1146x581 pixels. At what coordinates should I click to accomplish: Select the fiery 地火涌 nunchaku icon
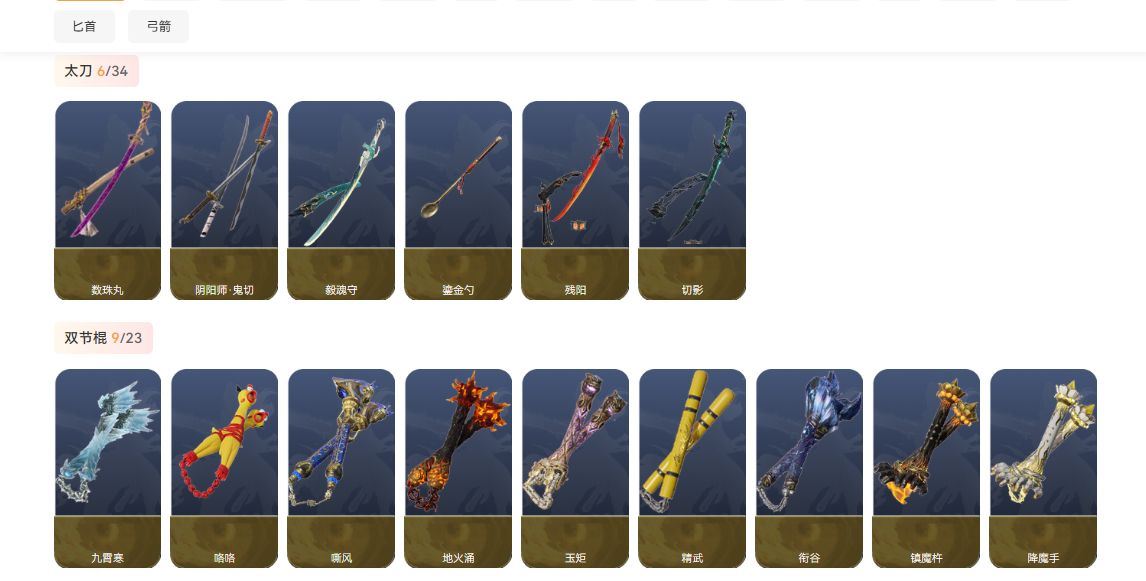[x=458, y=468]
